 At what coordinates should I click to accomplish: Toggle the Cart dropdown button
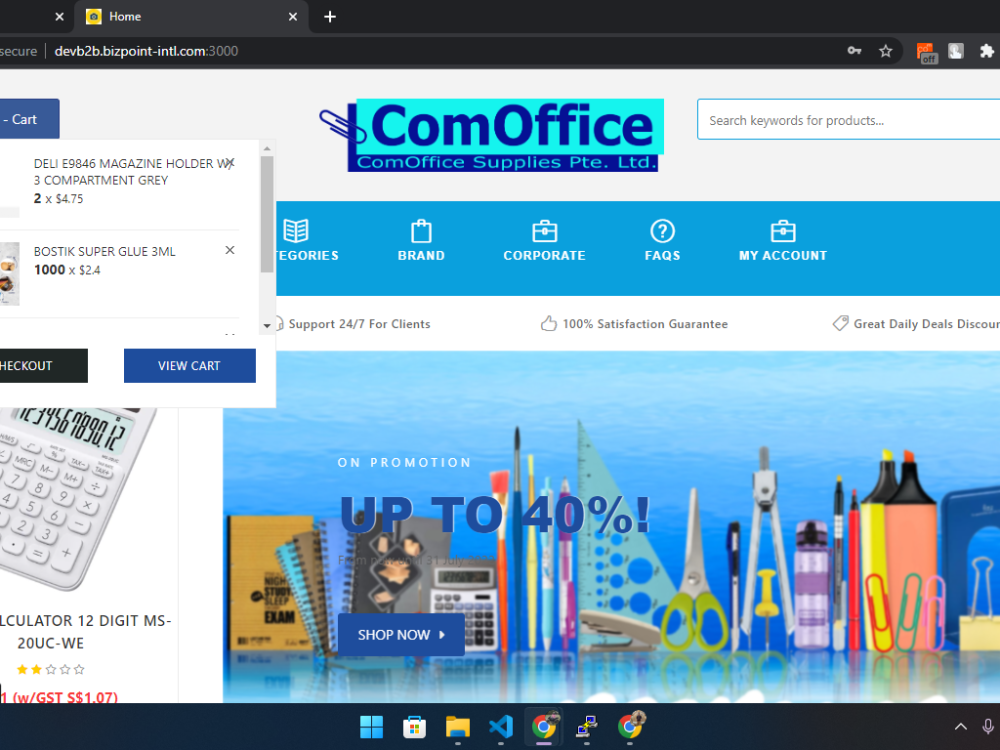click(29, 119)
